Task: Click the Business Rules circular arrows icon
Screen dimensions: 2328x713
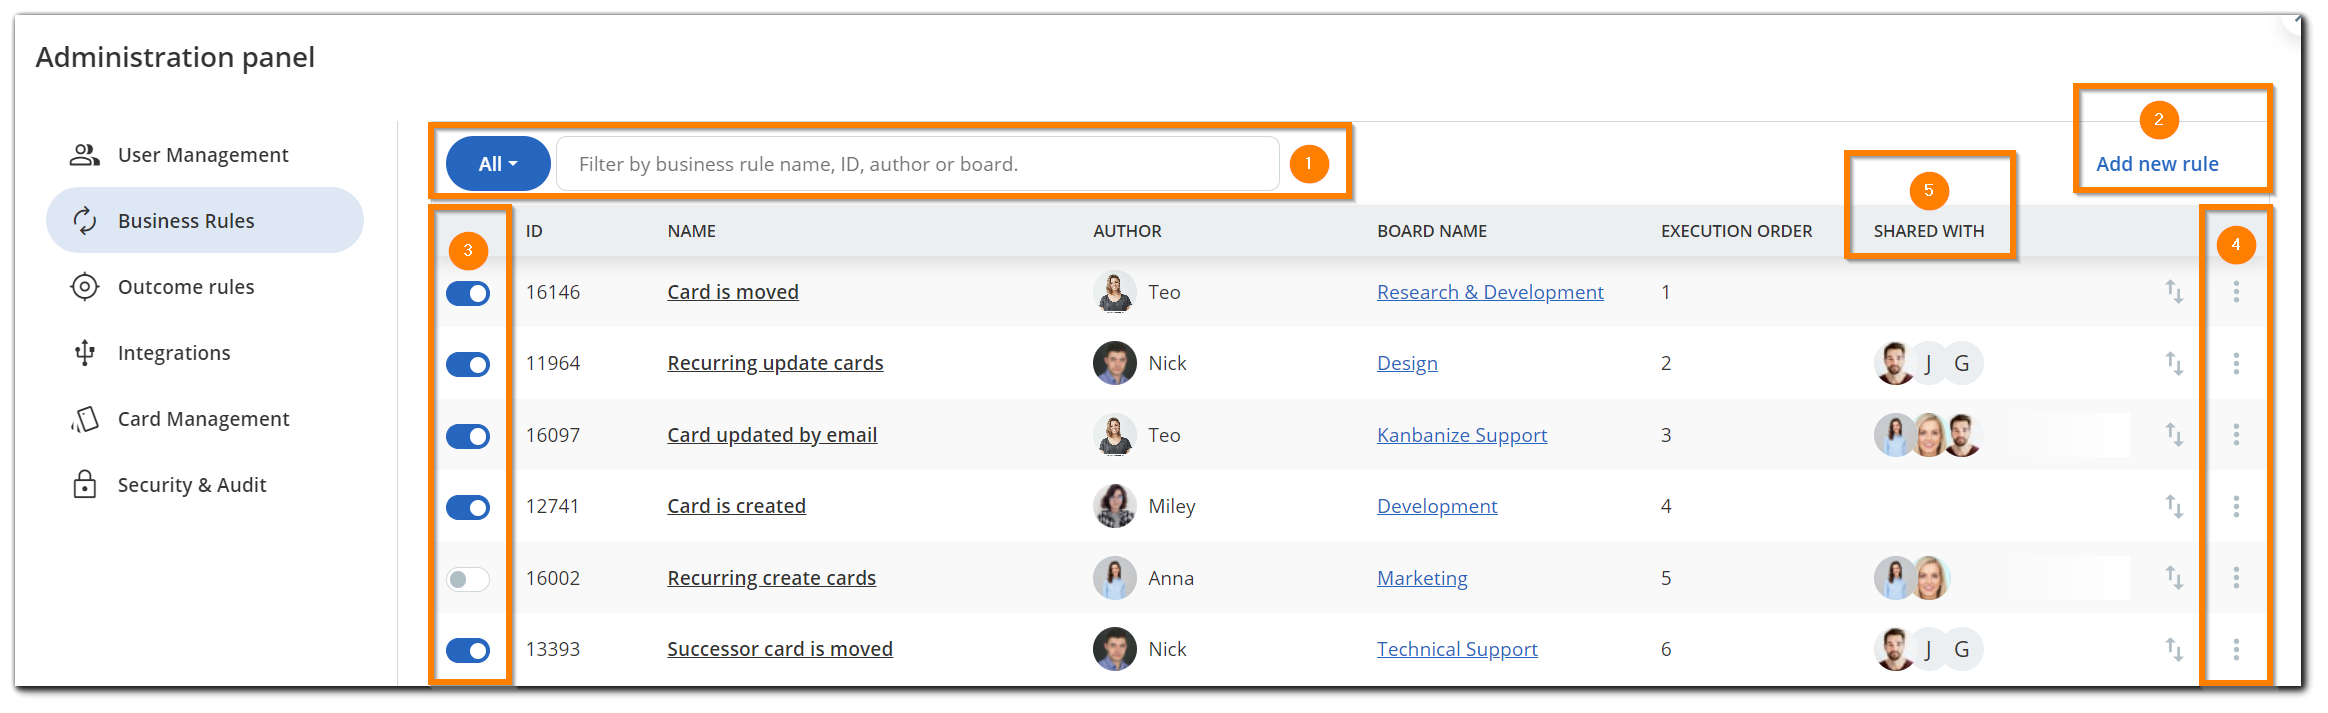Action: pyautogui.click(x=84, y=220)
